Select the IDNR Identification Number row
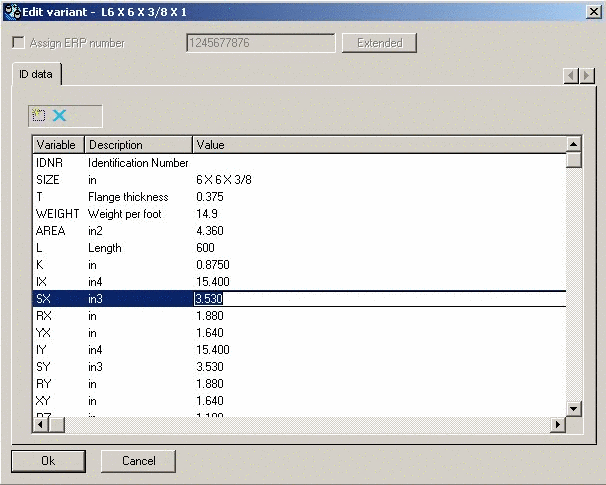 [300, 163]
